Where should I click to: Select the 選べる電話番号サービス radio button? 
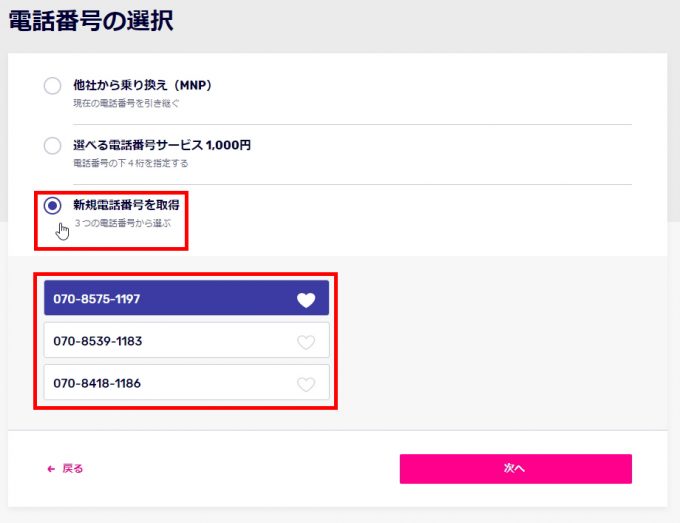click(52, 145)
